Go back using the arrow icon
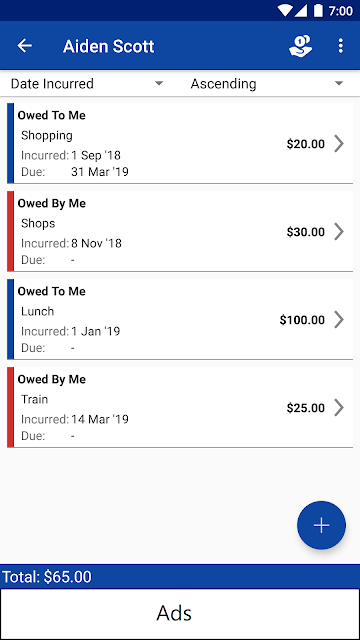The height and width of the screenshot is (640, 360). pyautogui.click(x=24, y=46)
